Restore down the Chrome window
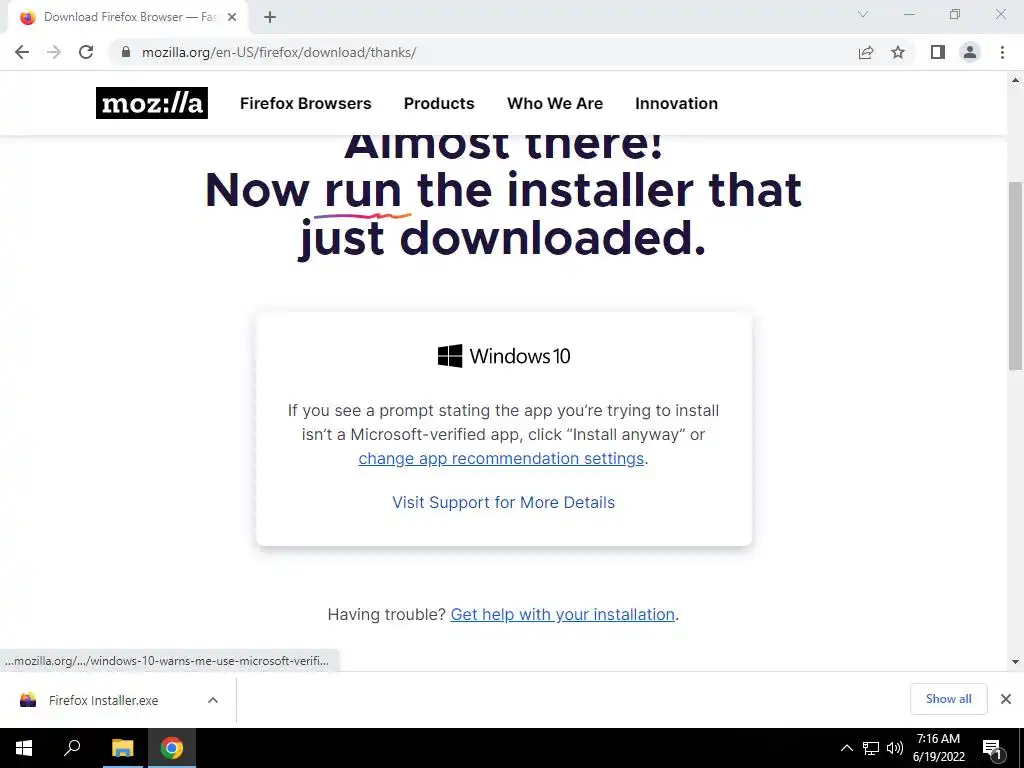1024x768 pixels. pyautogui.click(x=955, y=14)
